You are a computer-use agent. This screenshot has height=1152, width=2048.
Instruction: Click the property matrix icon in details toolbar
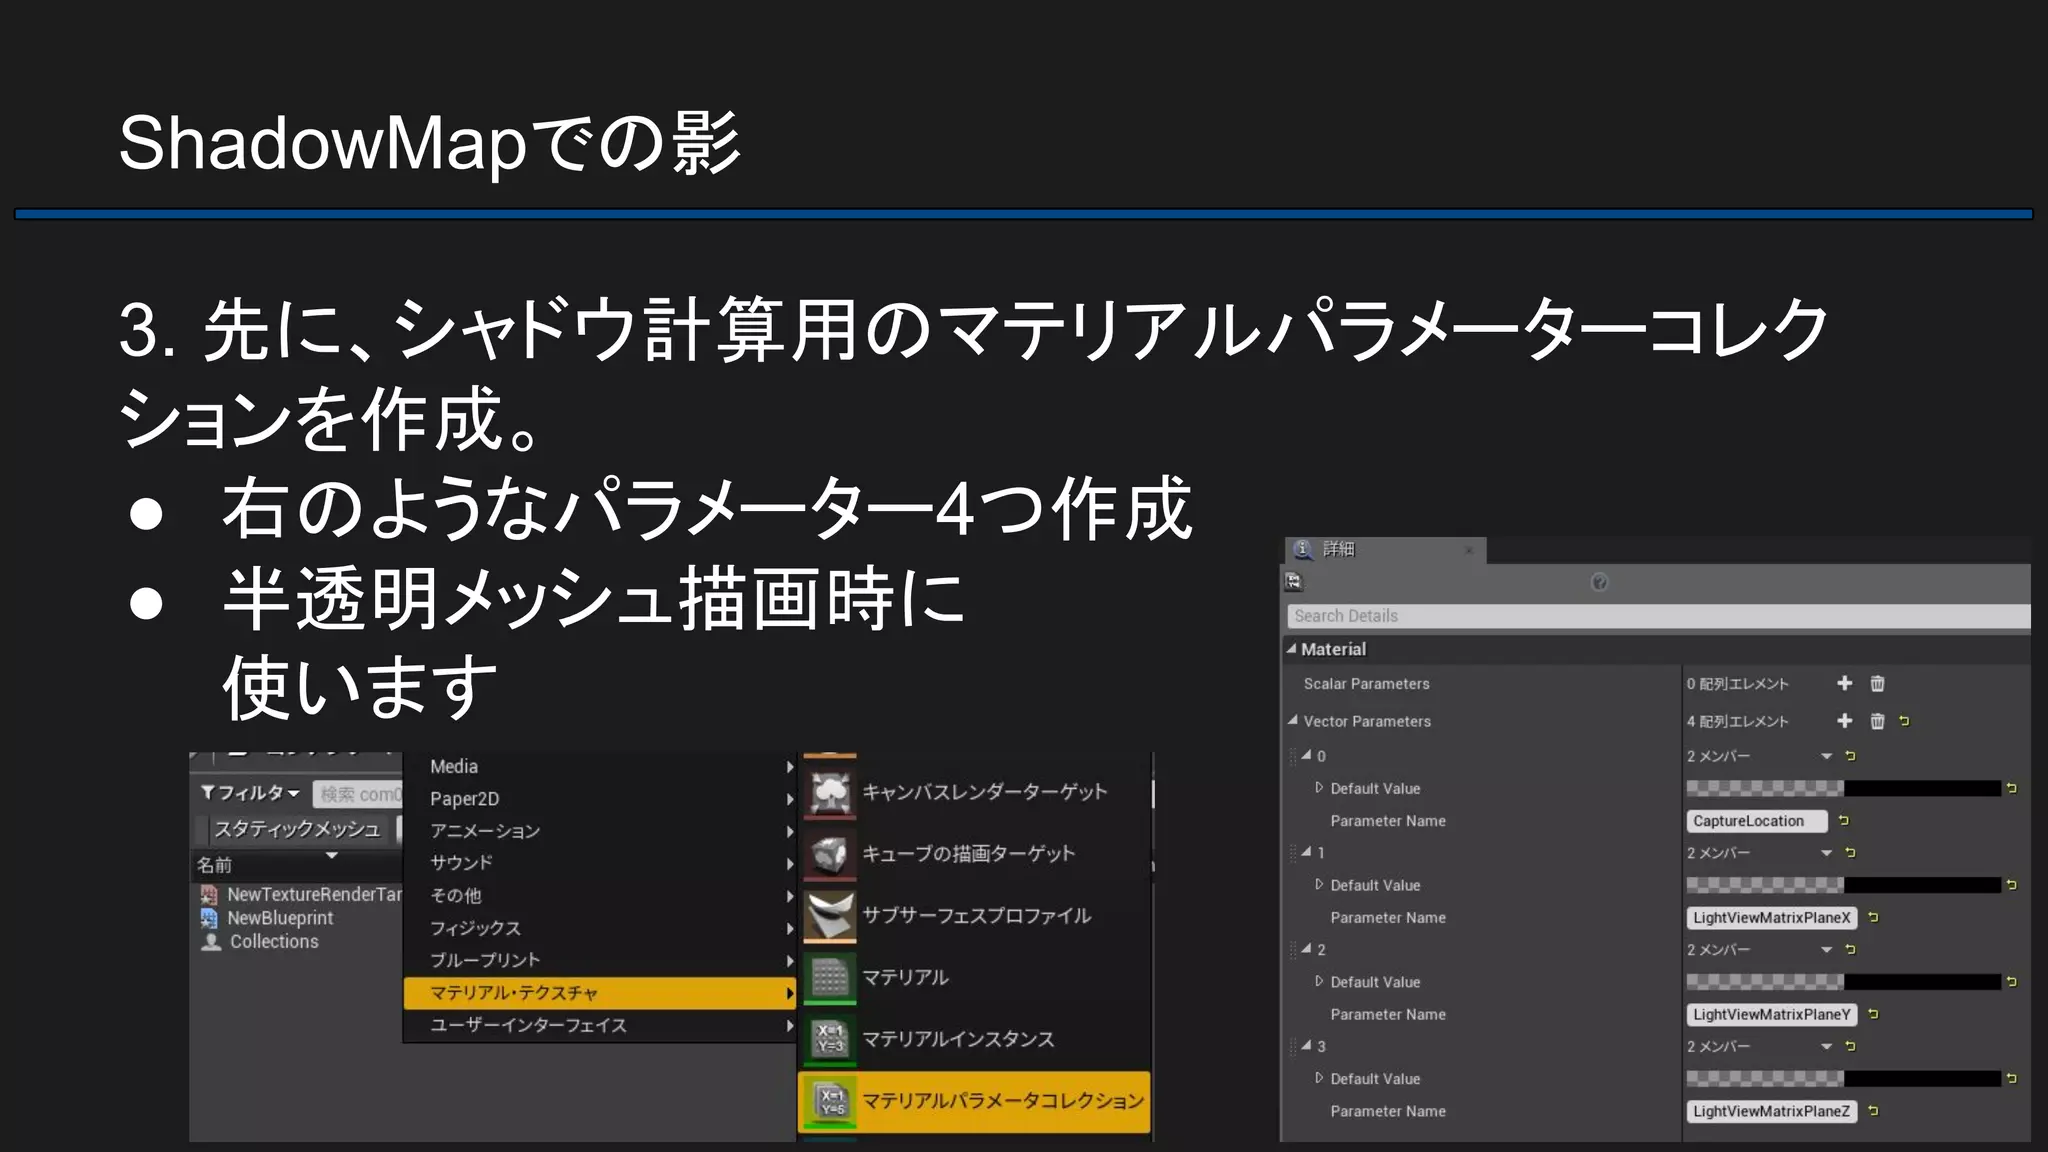point(1293,582)
